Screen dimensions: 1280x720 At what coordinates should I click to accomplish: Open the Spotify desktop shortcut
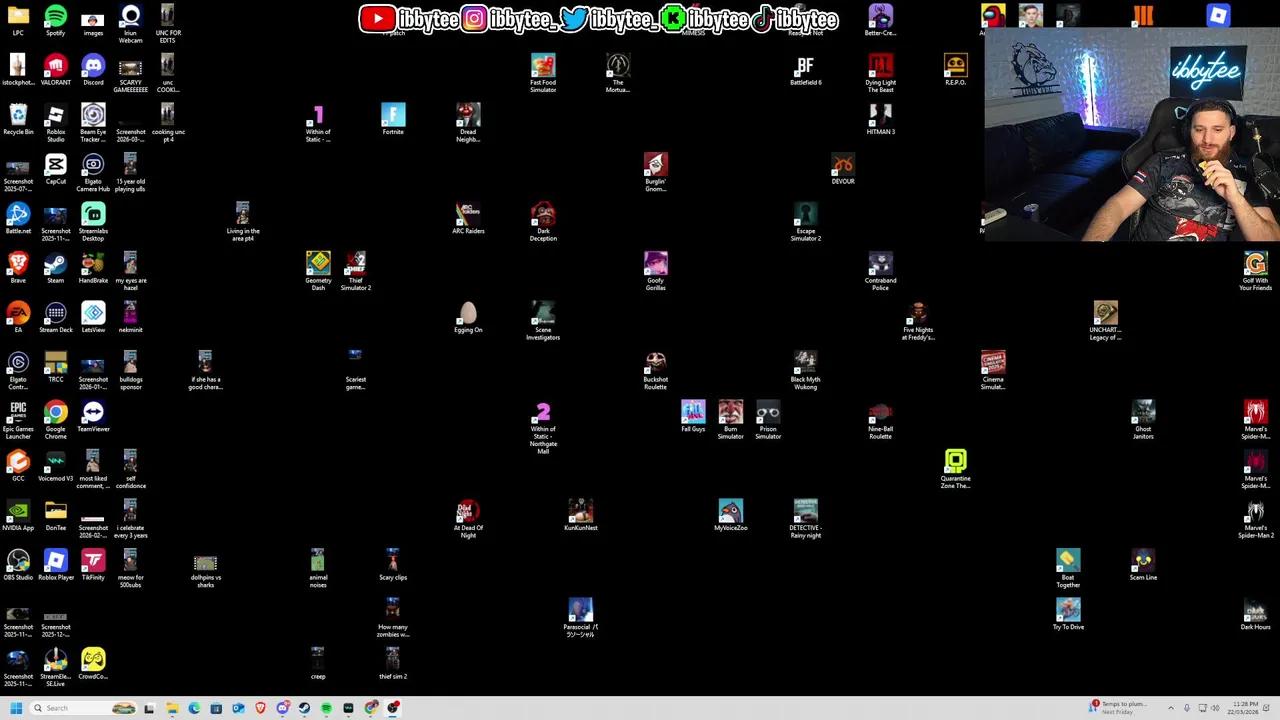point(55,21)
